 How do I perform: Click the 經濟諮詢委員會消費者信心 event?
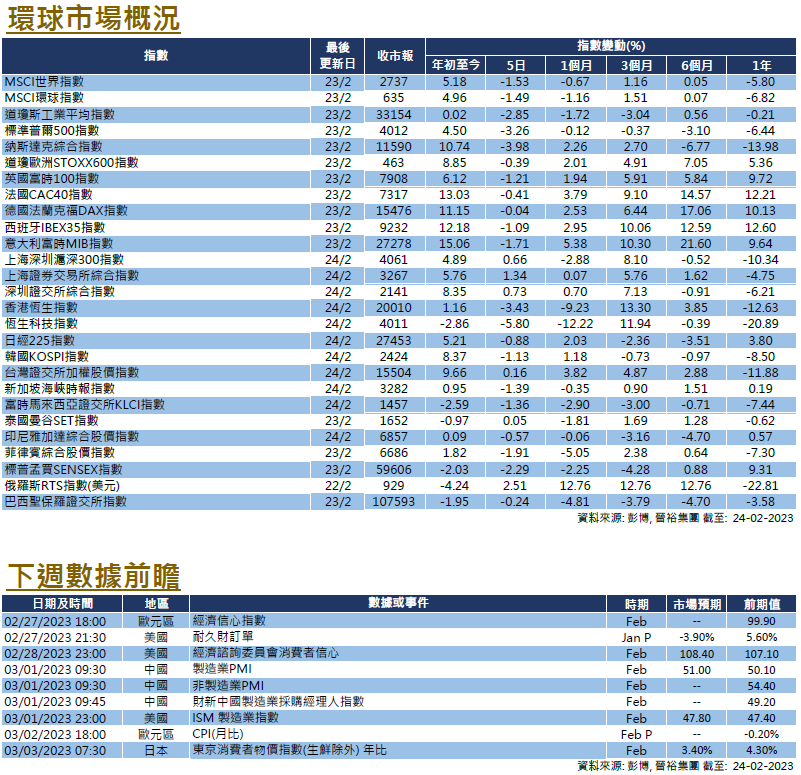coord(265,653)
